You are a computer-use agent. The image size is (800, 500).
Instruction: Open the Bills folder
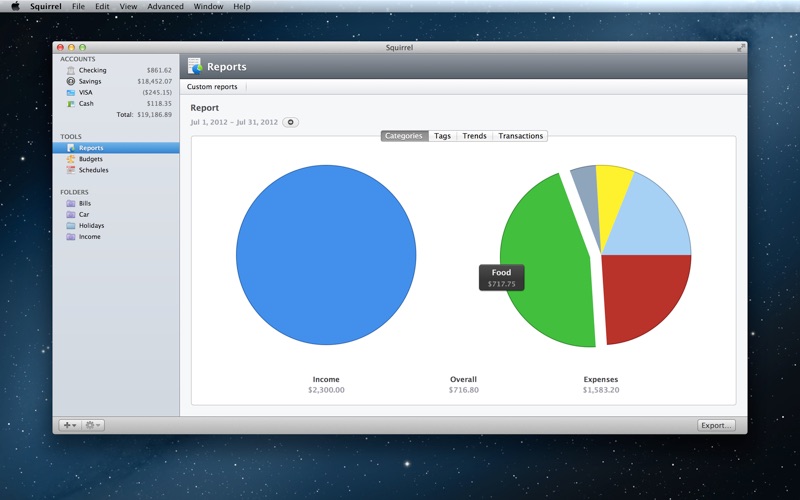(85, 203)
